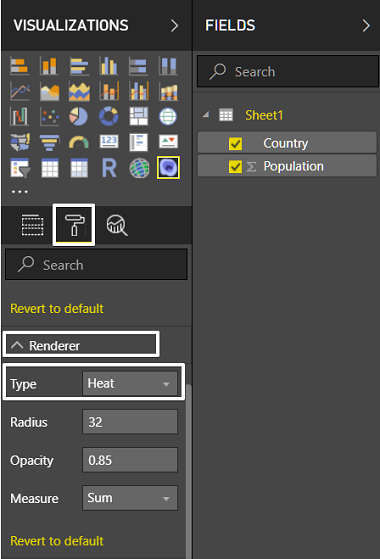Viewport: 380px width, 559px height.
Task: Select the multi-row card visual
Action: 138,142
